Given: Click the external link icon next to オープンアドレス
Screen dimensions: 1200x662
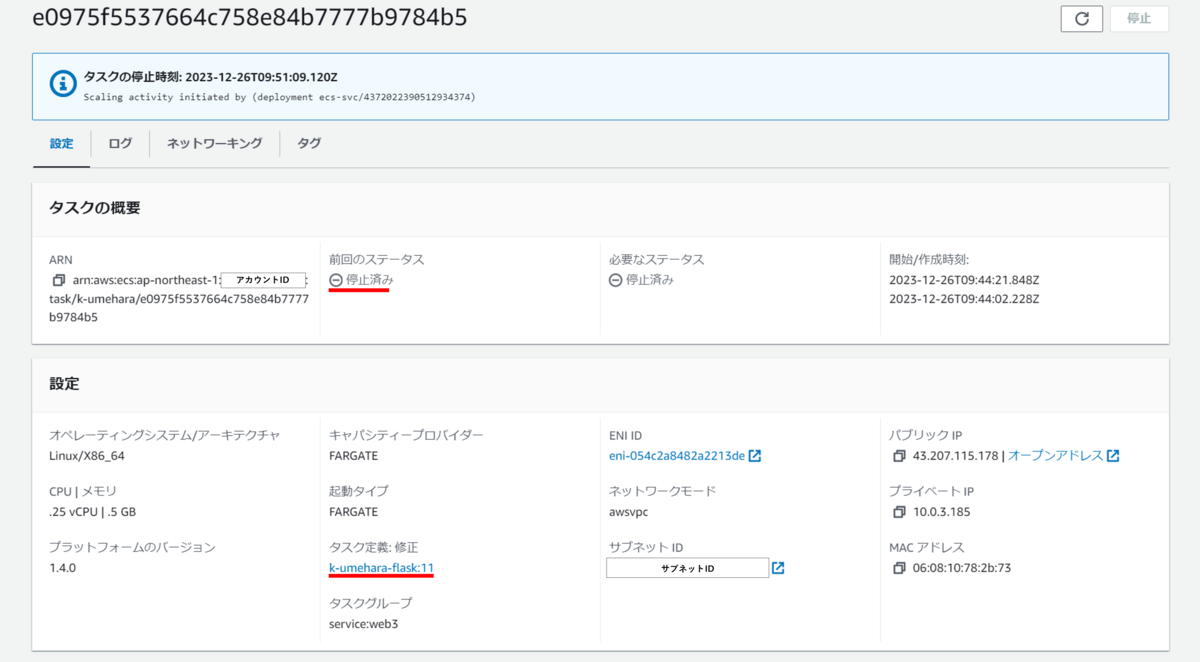Looking at the screenshot, I should (x=1113, y=455).
